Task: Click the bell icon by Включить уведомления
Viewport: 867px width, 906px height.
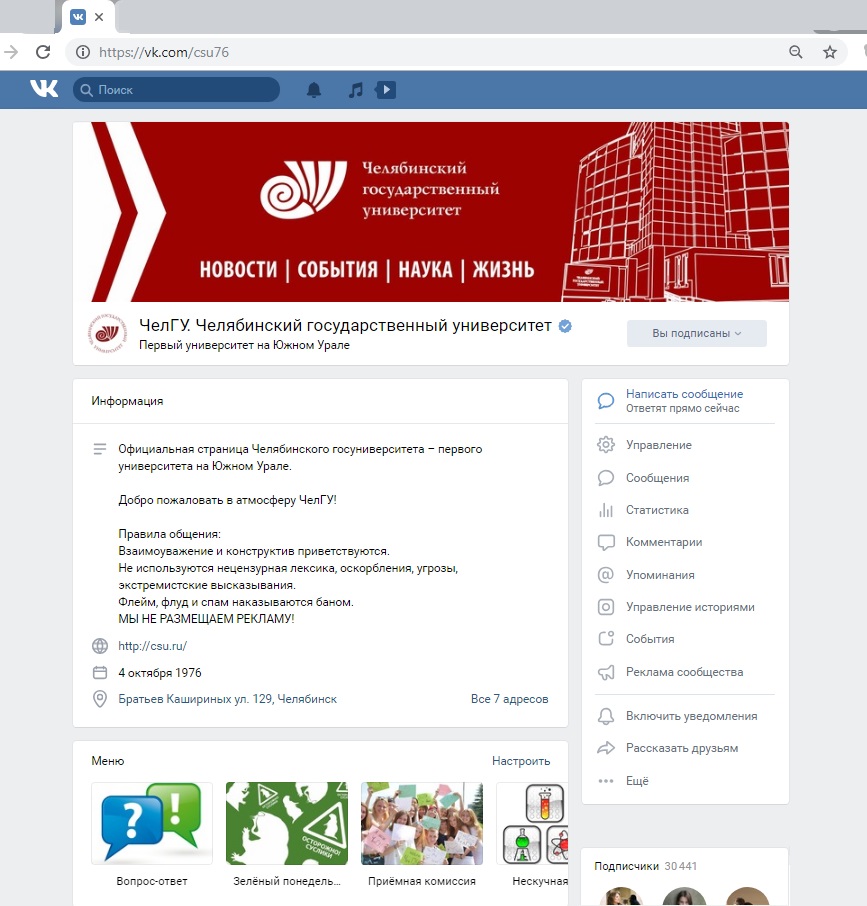Action: [x=605, y=716]
